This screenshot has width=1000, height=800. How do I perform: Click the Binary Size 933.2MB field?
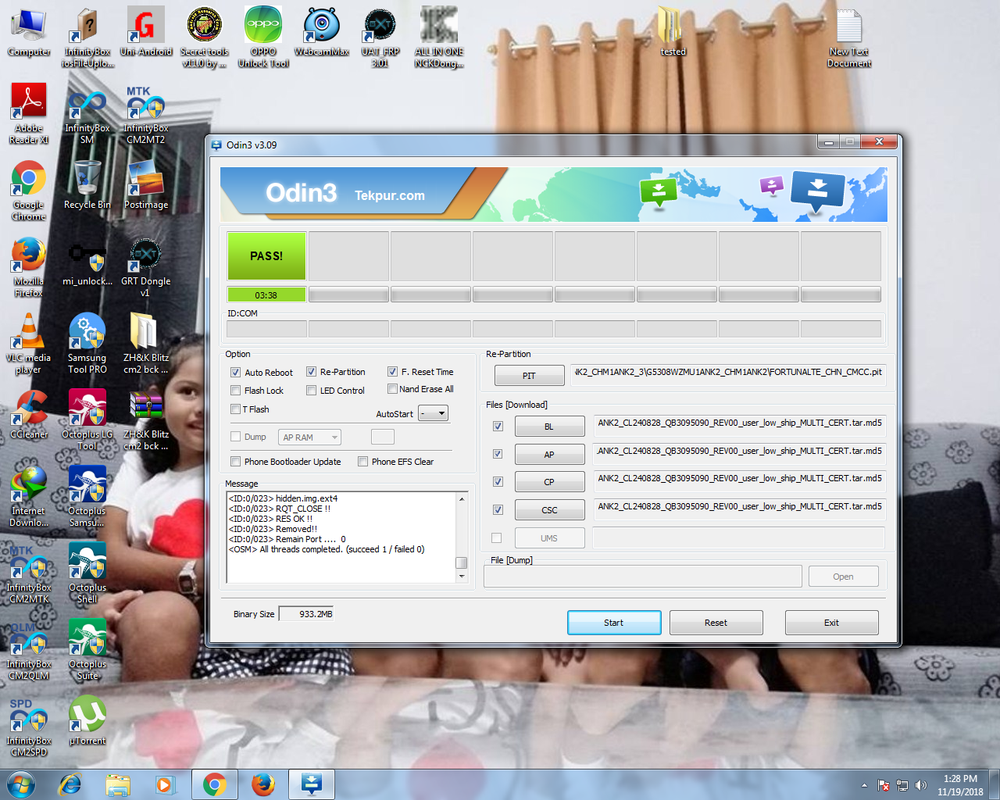point(307,614)
